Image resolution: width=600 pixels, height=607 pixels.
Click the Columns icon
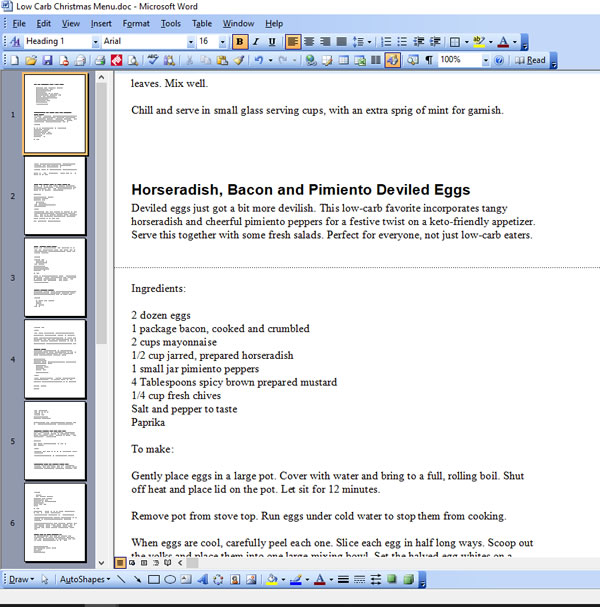(x=375, y=60)
